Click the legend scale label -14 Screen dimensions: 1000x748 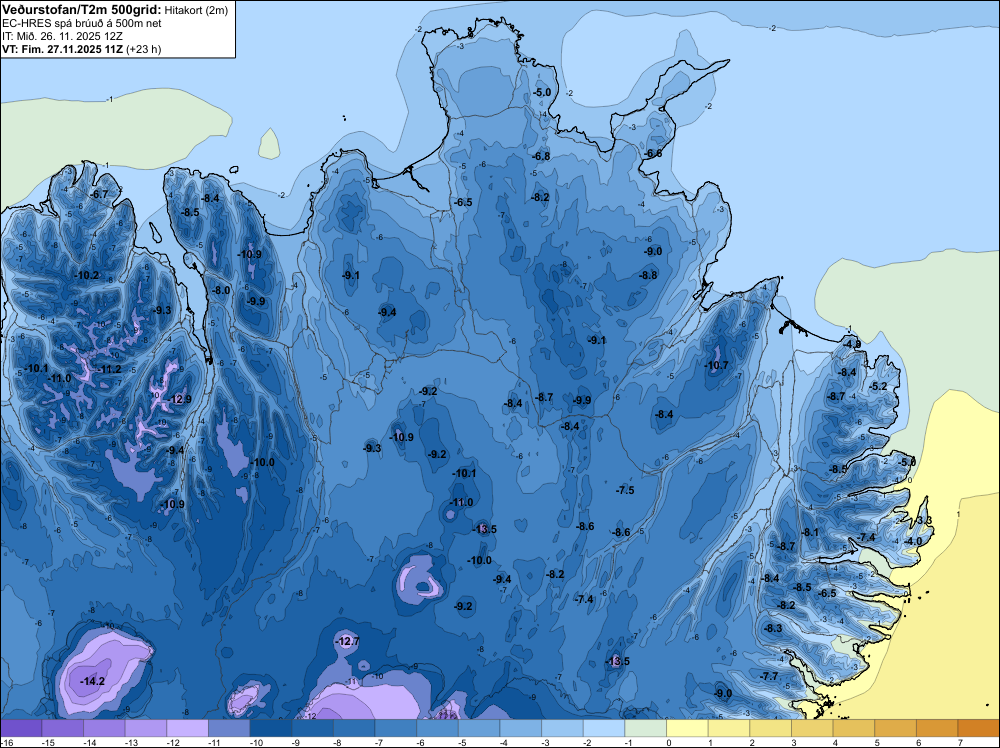pos(89,742)
